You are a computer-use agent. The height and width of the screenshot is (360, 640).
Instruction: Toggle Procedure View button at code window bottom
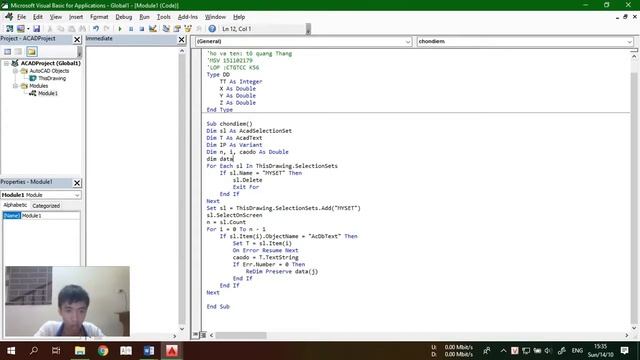(x=196, y=335)
